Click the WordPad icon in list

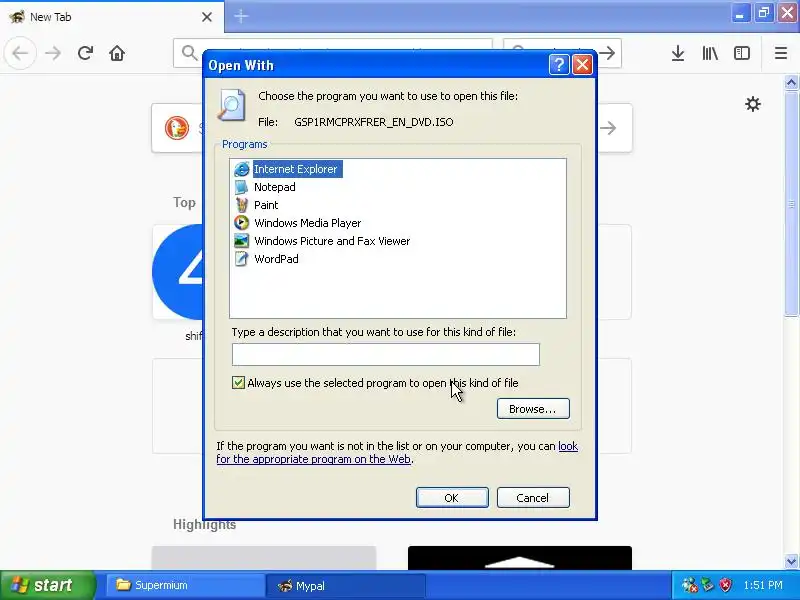[241, 259]
